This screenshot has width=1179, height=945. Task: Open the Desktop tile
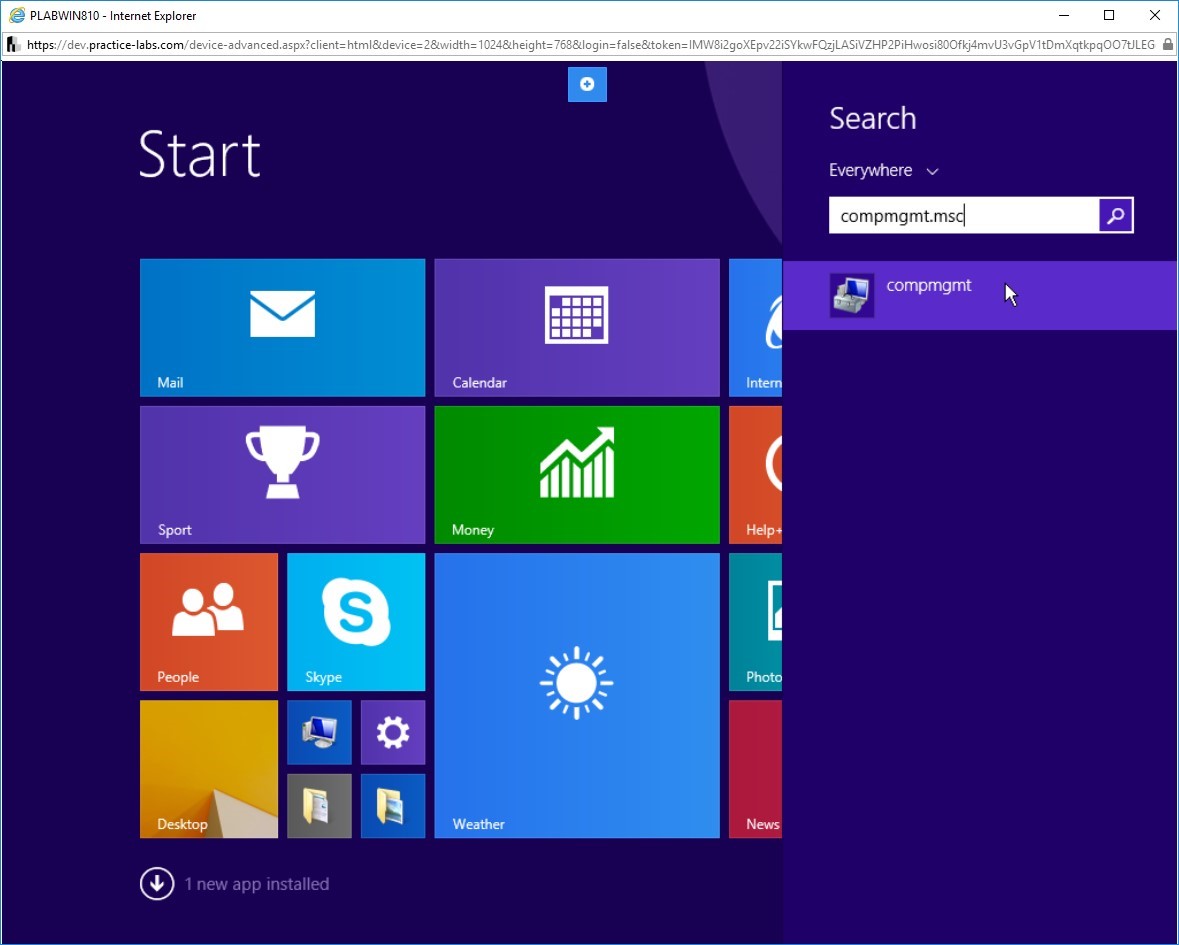click(209, 769)
